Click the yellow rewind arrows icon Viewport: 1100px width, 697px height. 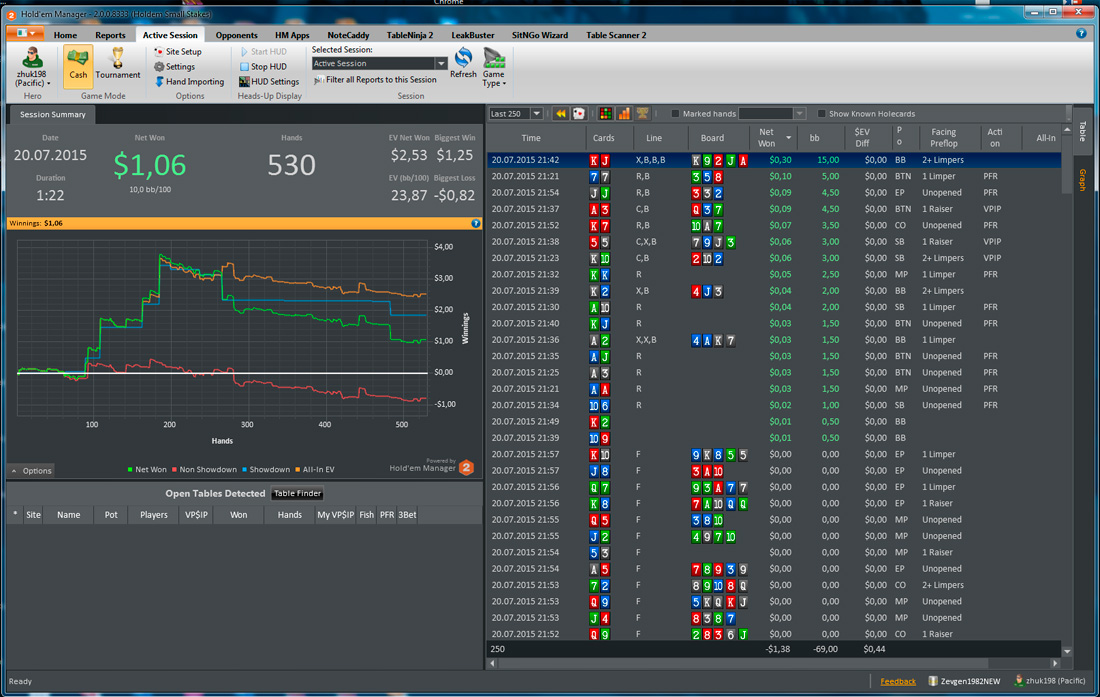pyautogui.click(x=561, y=114)
